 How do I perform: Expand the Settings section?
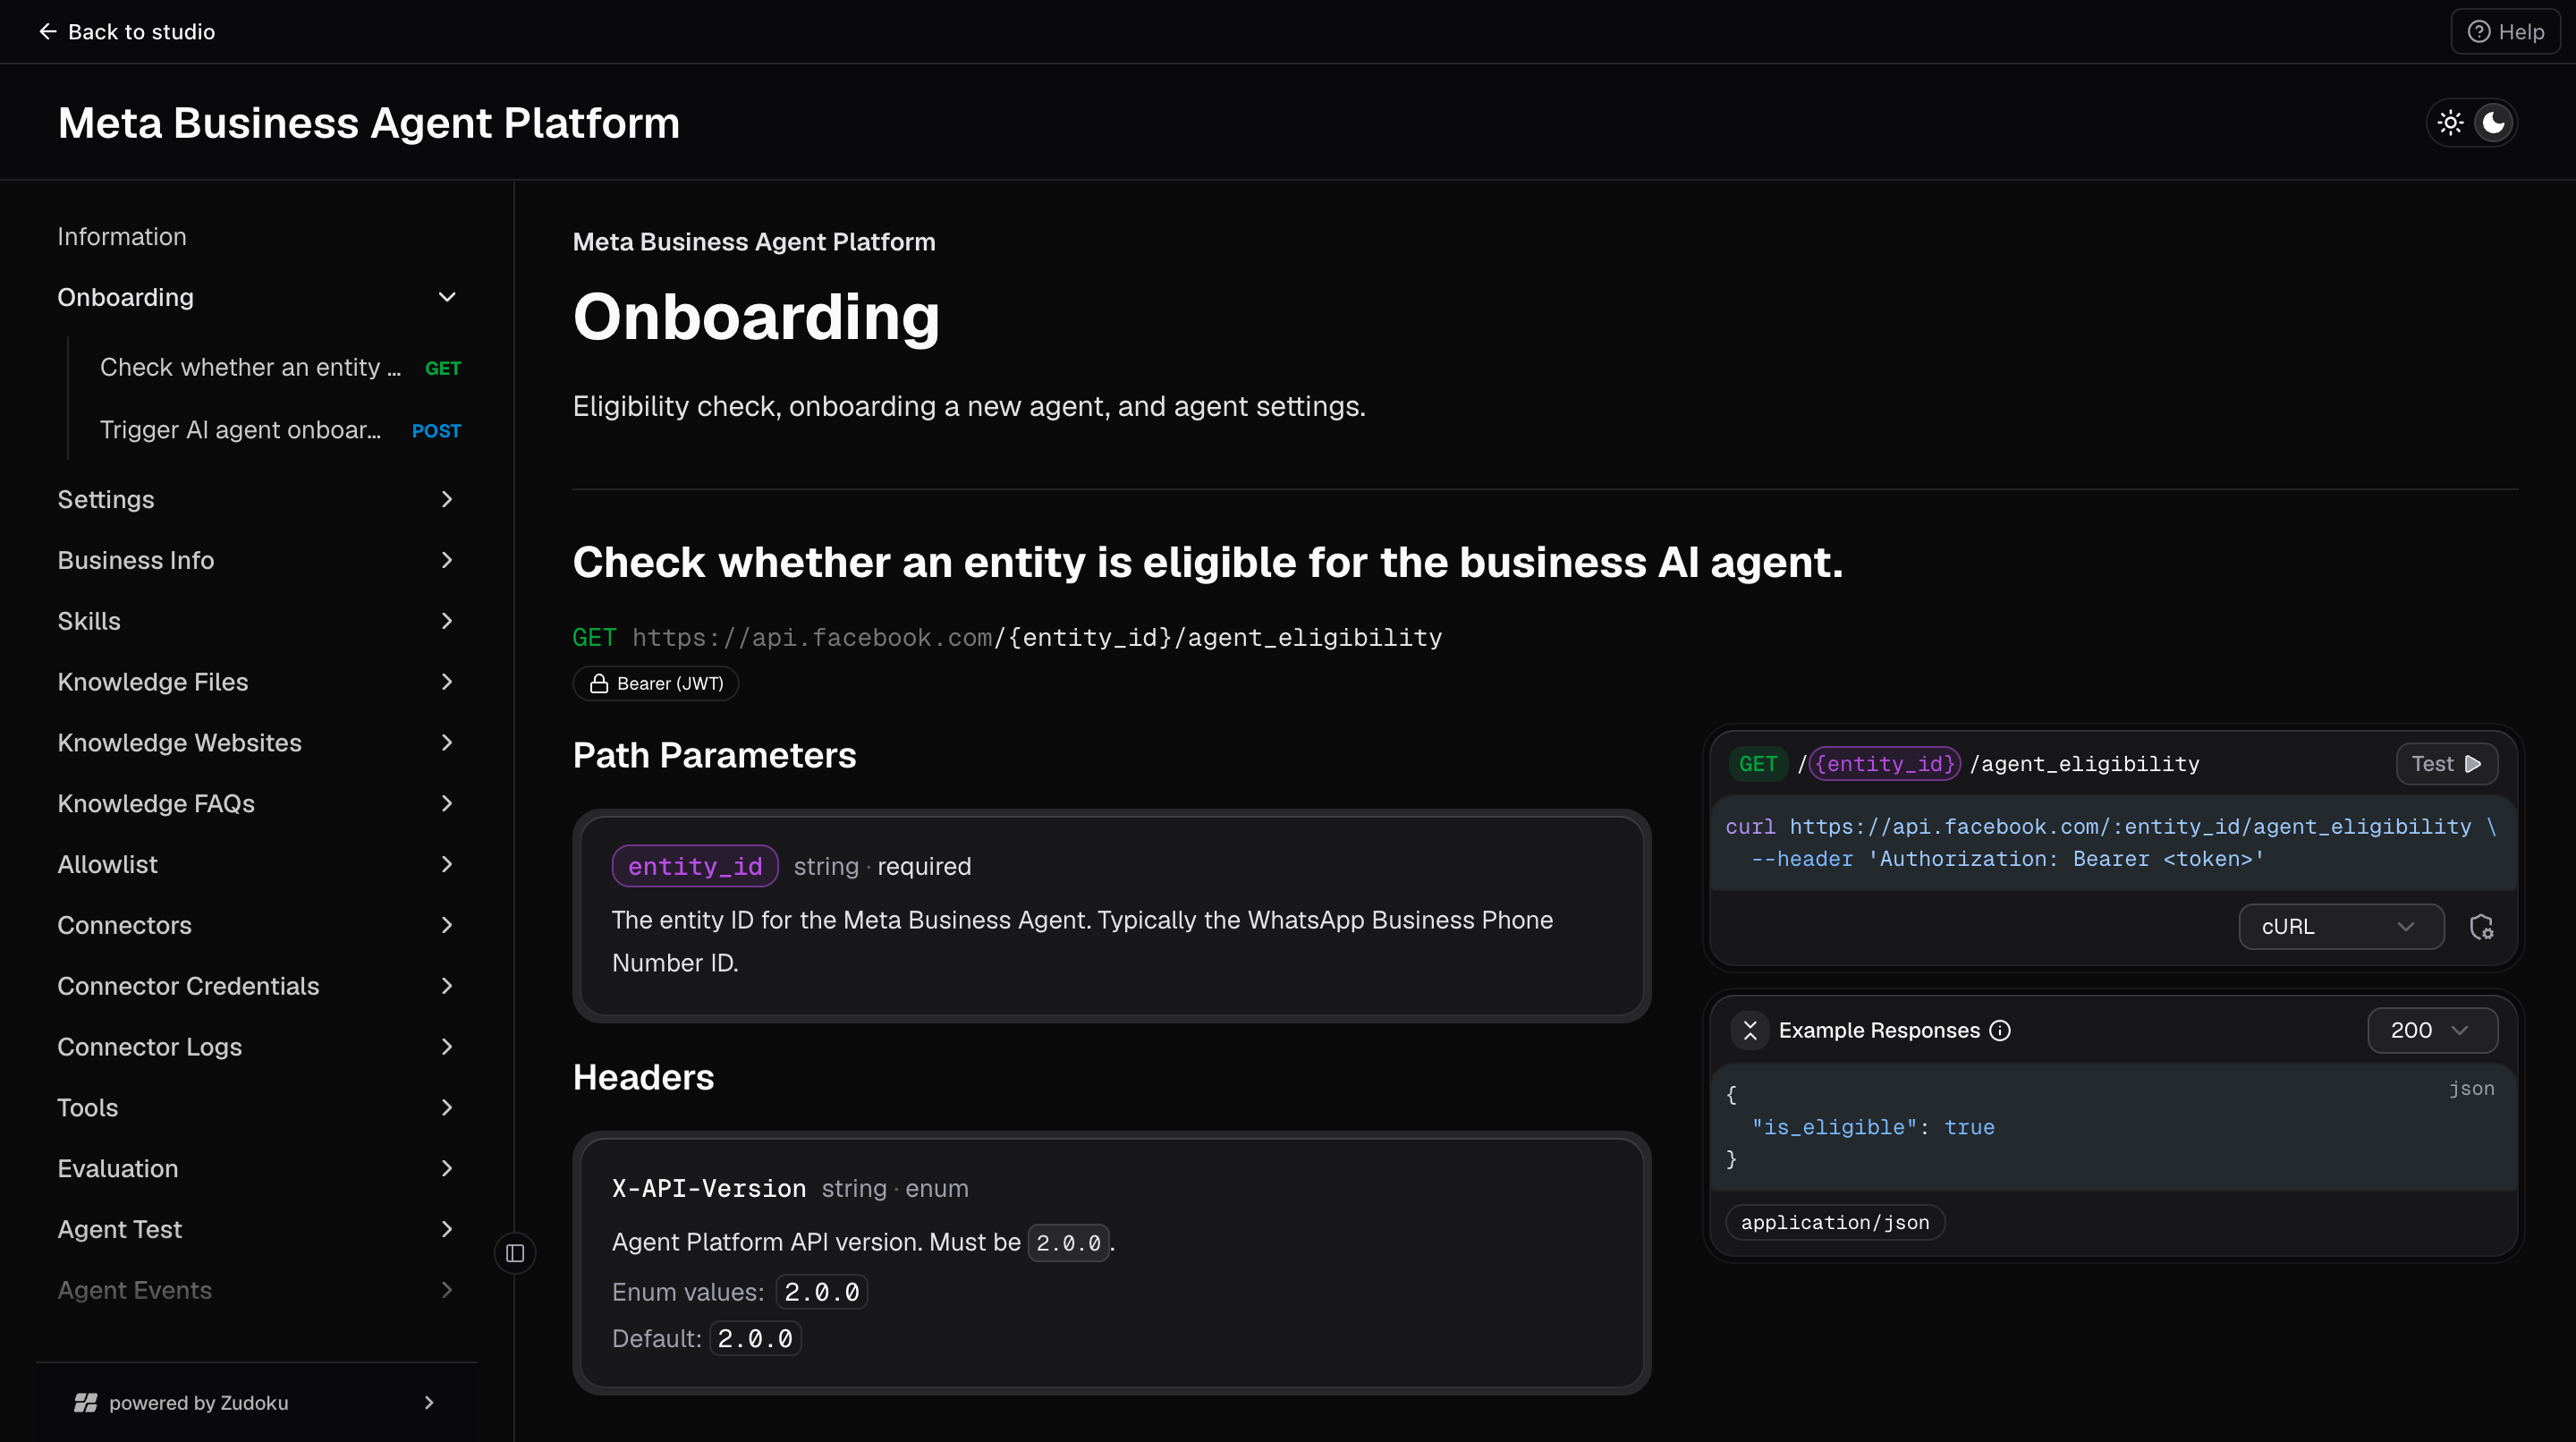tap(257, 499)
